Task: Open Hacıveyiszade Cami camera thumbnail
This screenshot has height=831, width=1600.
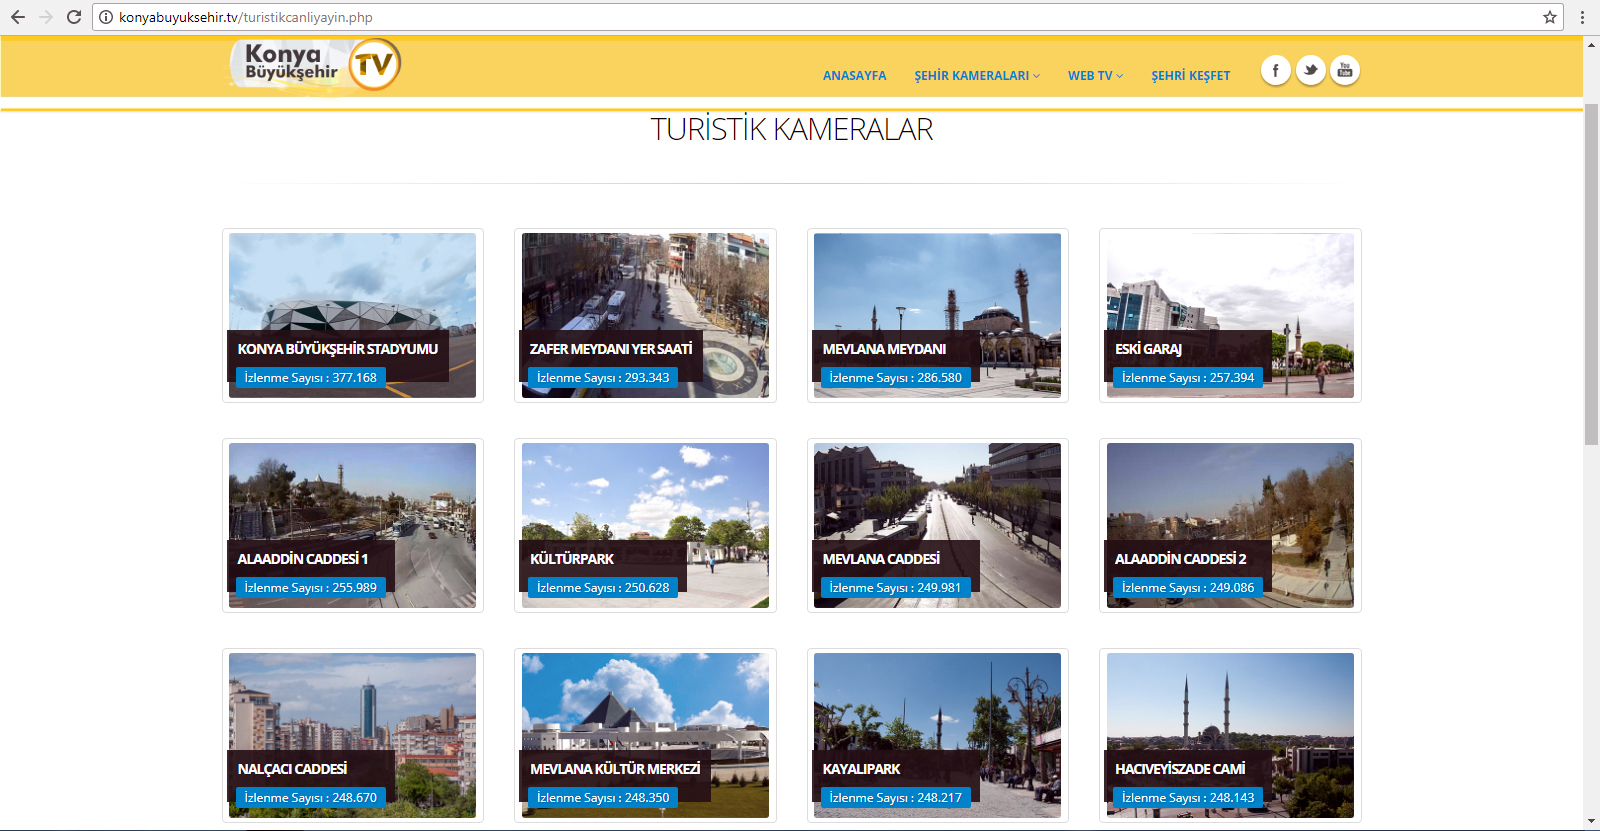Action: tap(1230, 735)
